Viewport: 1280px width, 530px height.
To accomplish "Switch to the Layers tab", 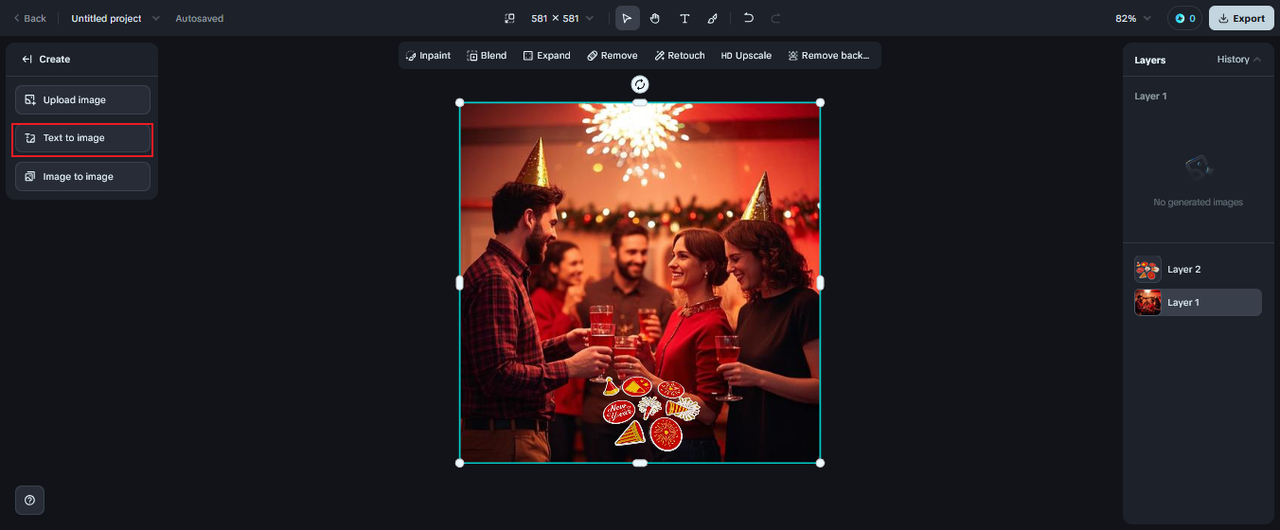I will 1150,60.
